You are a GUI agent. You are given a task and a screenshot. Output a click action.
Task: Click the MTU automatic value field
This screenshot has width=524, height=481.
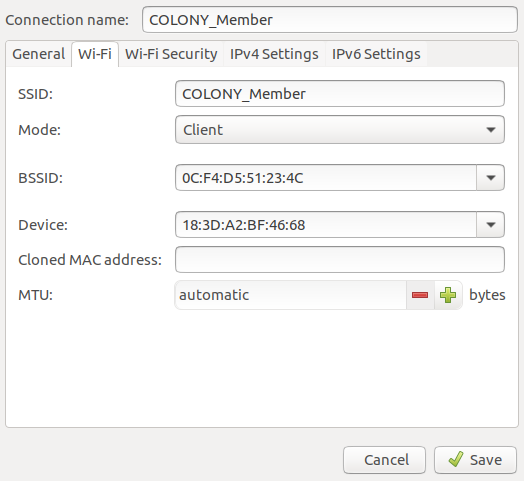coord(290,295)
